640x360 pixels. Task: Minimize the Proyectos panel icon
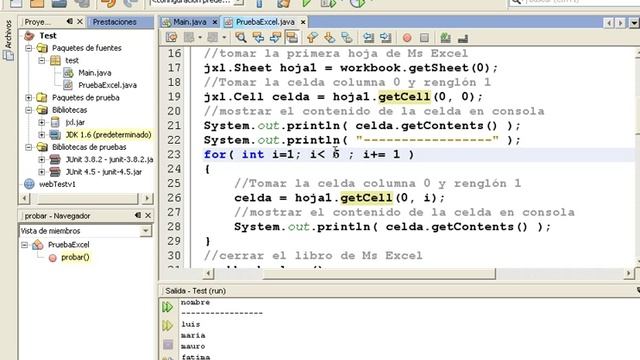[69, 21]
